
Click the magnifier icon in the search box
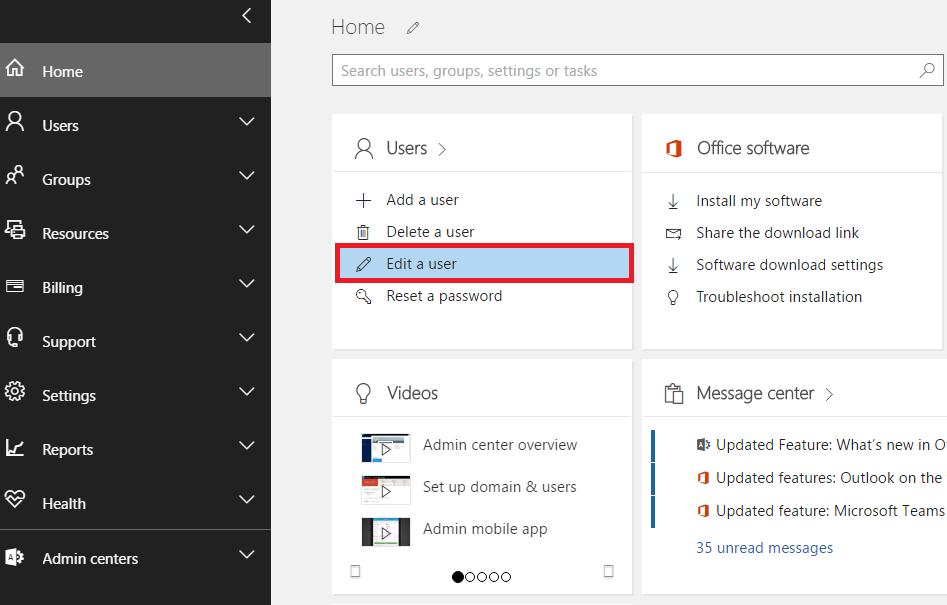[927, 71]
